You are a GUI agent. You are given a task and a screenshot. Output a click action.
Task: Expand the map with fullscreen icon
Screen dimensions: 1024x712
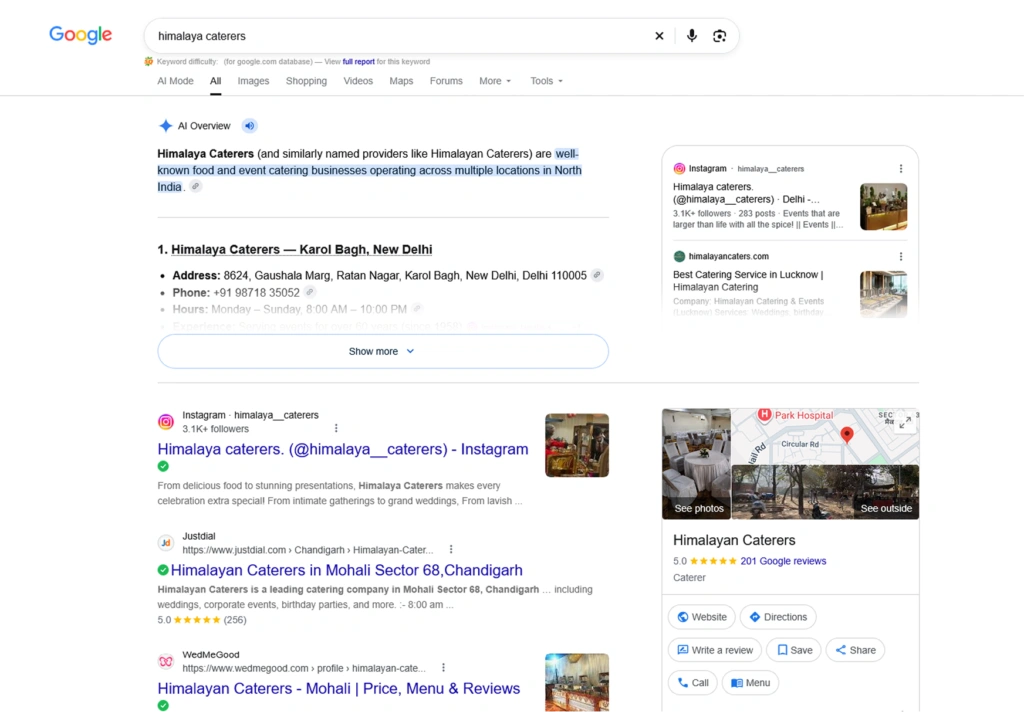tap(904, 423)
